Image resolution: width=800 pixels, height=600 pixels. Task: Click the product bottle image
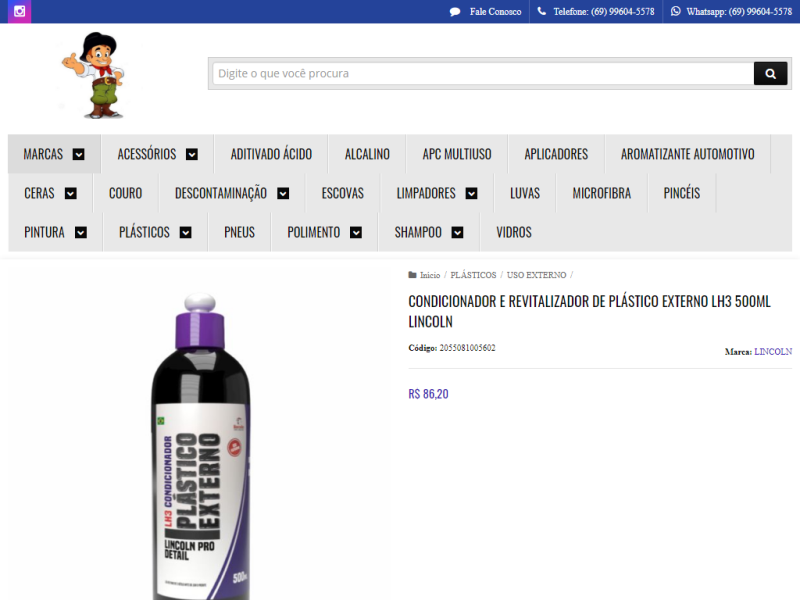point(201,446)
